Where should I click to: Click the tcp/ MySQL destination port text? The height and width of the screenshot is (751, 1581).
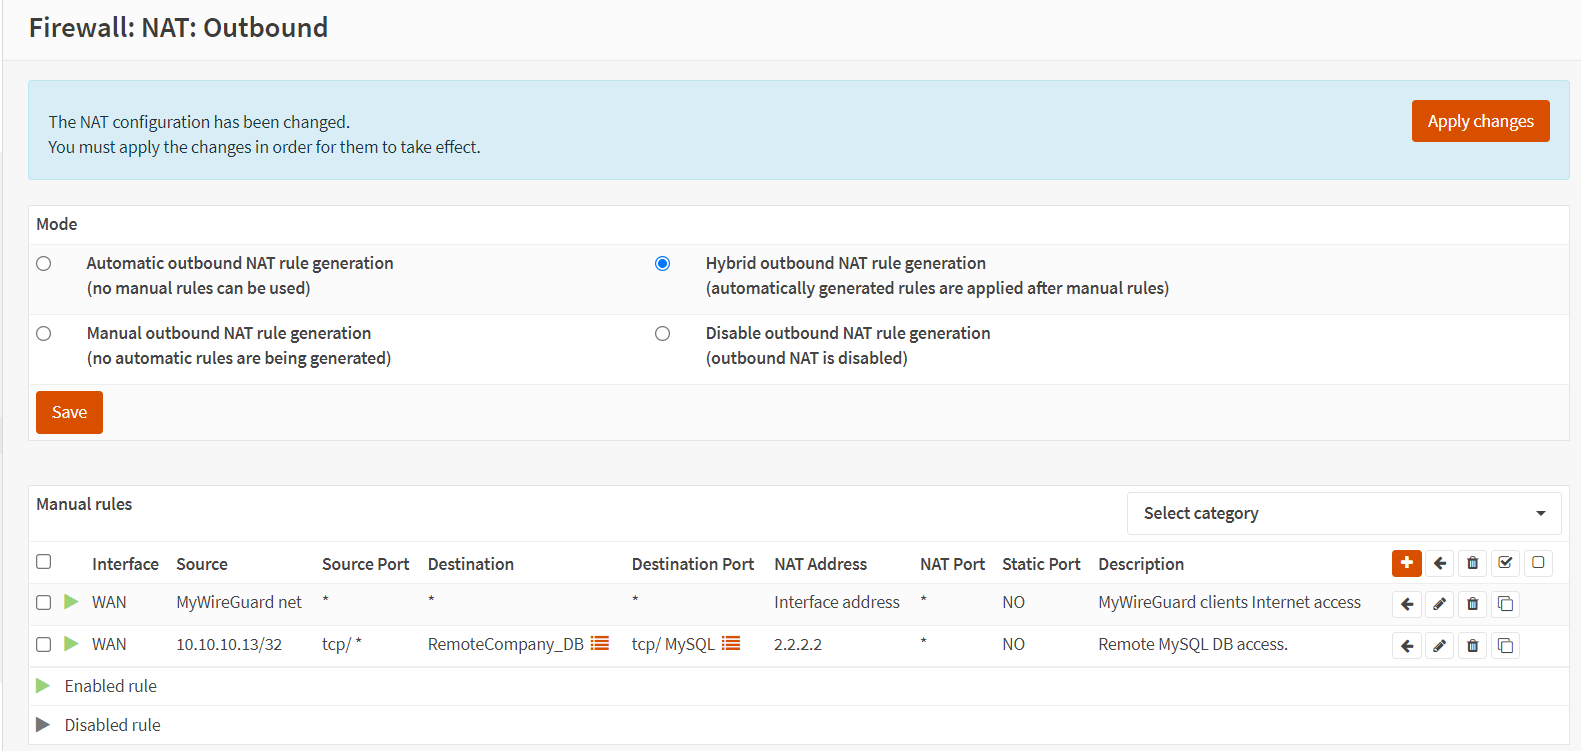coord(673,644)
